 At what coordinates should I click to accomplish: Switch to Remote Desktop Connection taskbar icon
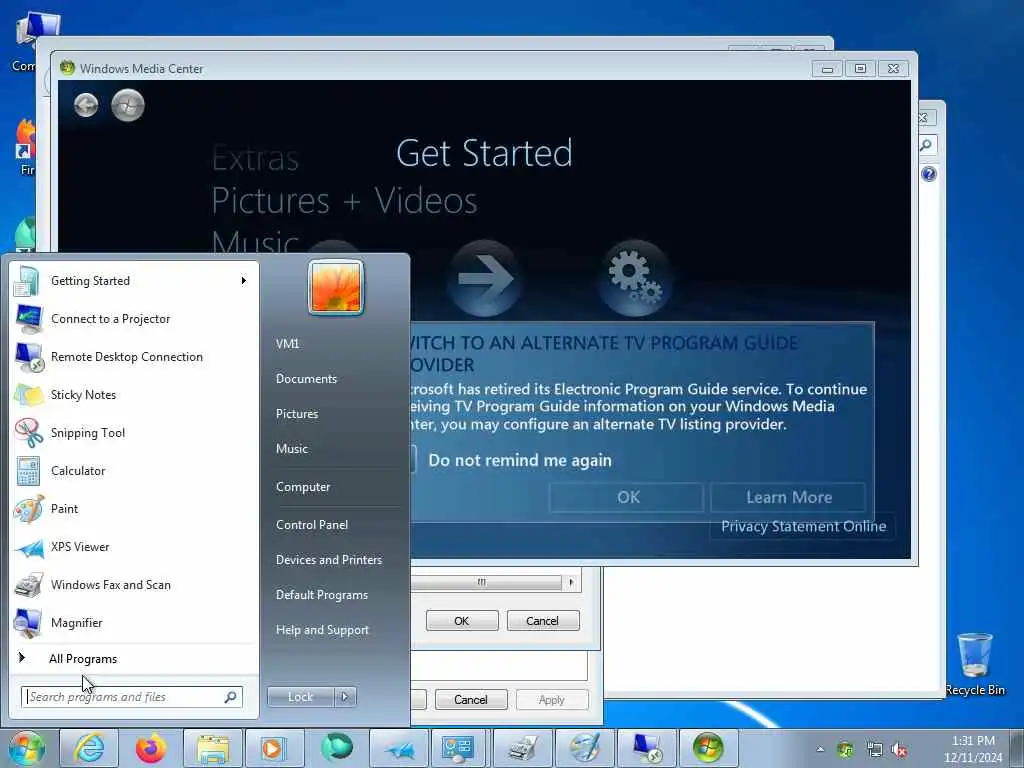click(647, 748)
